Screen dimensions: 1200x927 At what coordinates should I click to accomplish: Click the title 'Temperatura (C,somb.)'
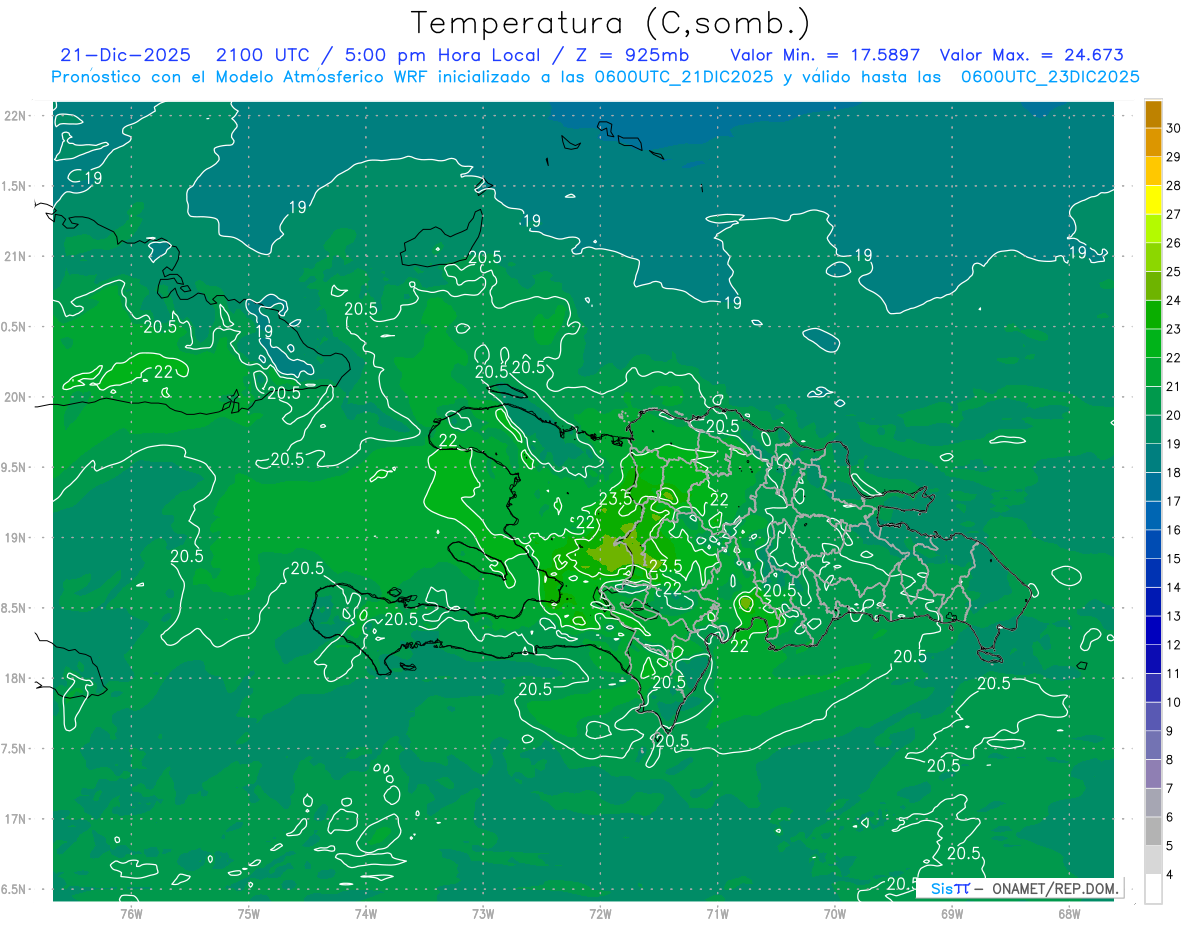click(x=611, y=23)
